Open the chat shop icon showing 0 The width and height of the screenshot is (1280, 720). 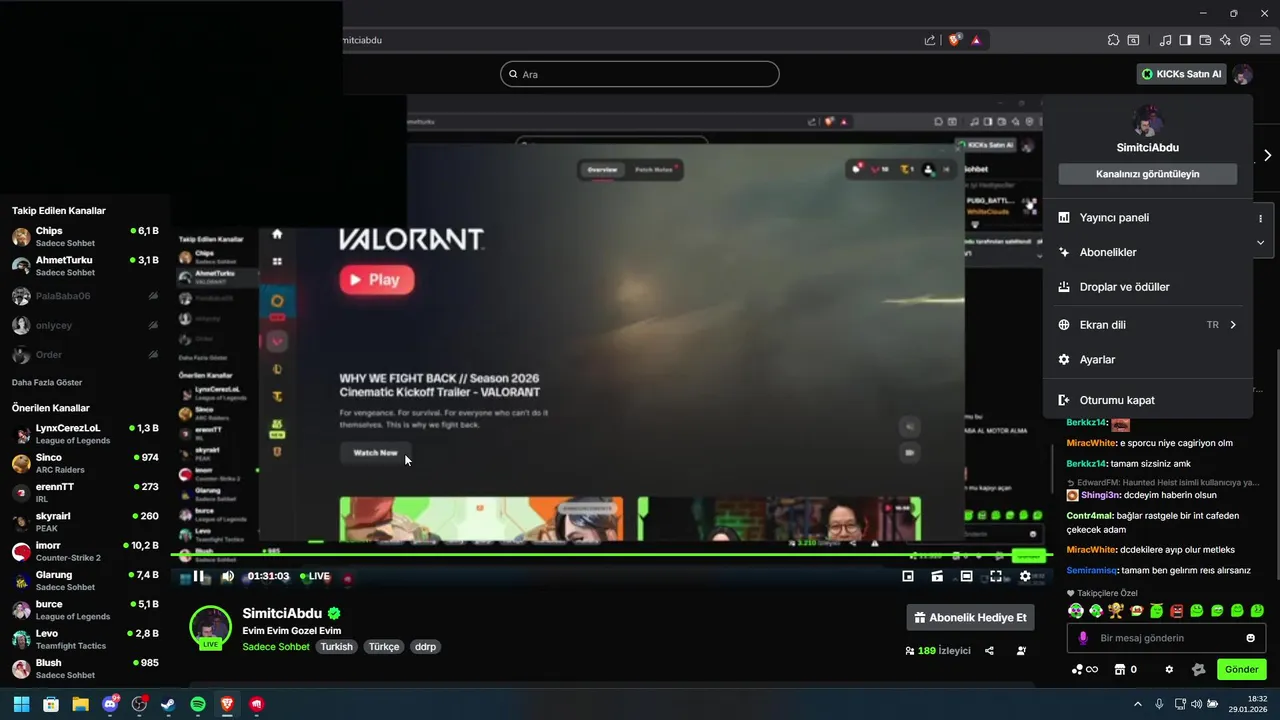click(1125, 669)
